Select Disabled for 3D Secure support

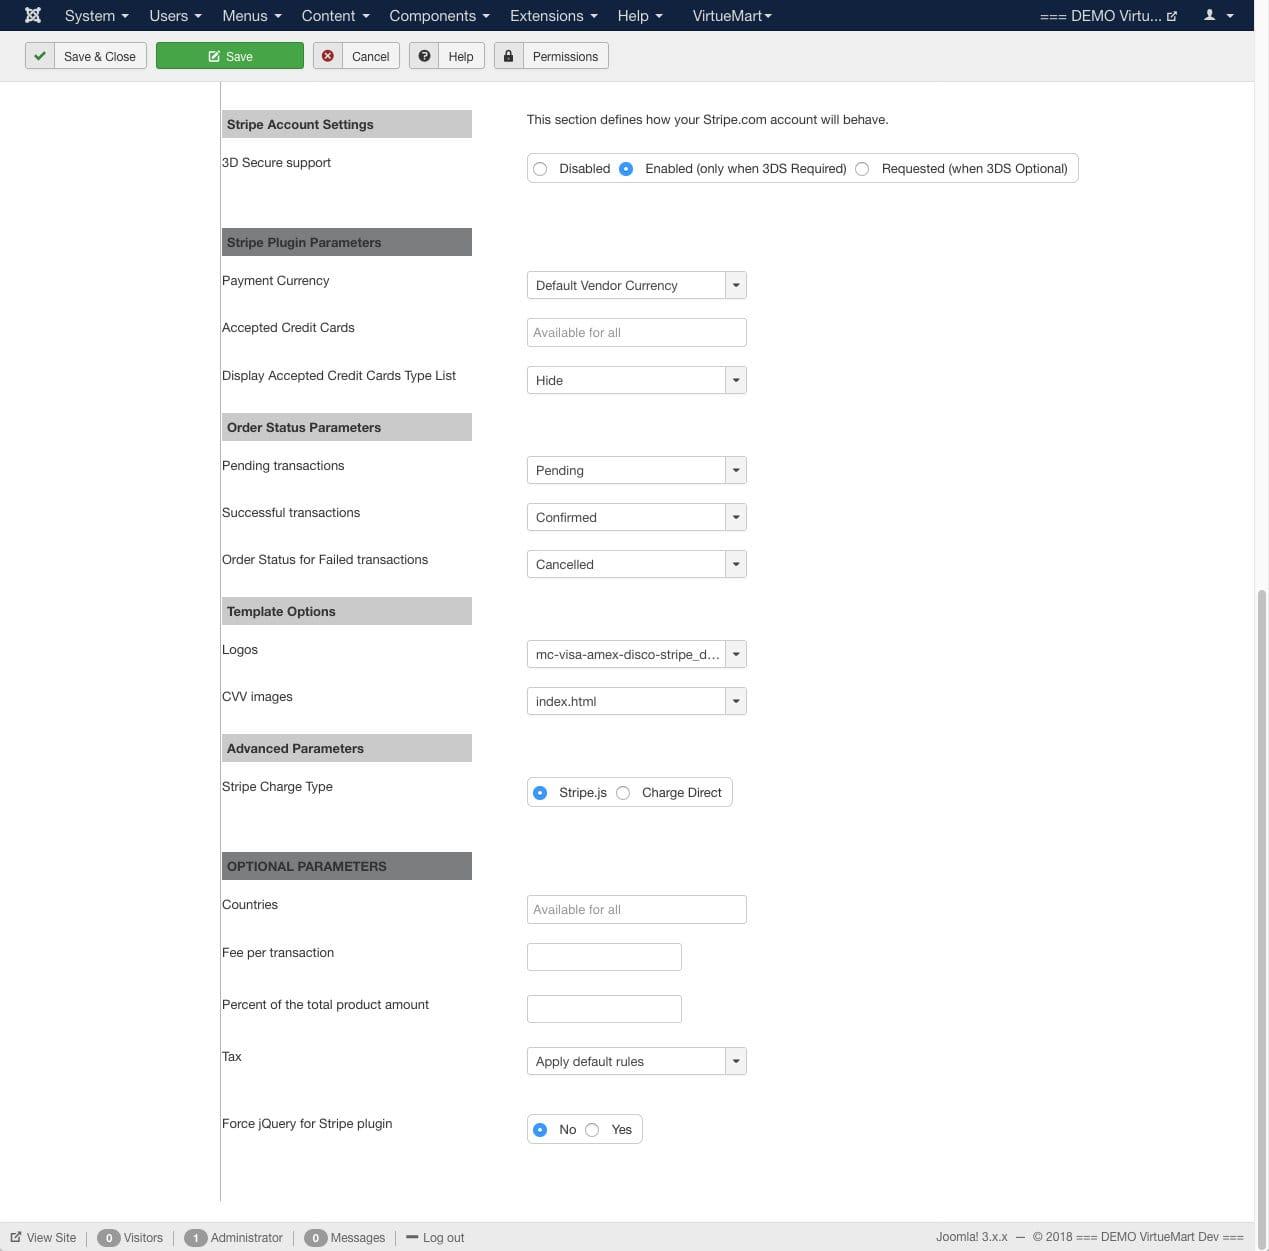point(540,169)
